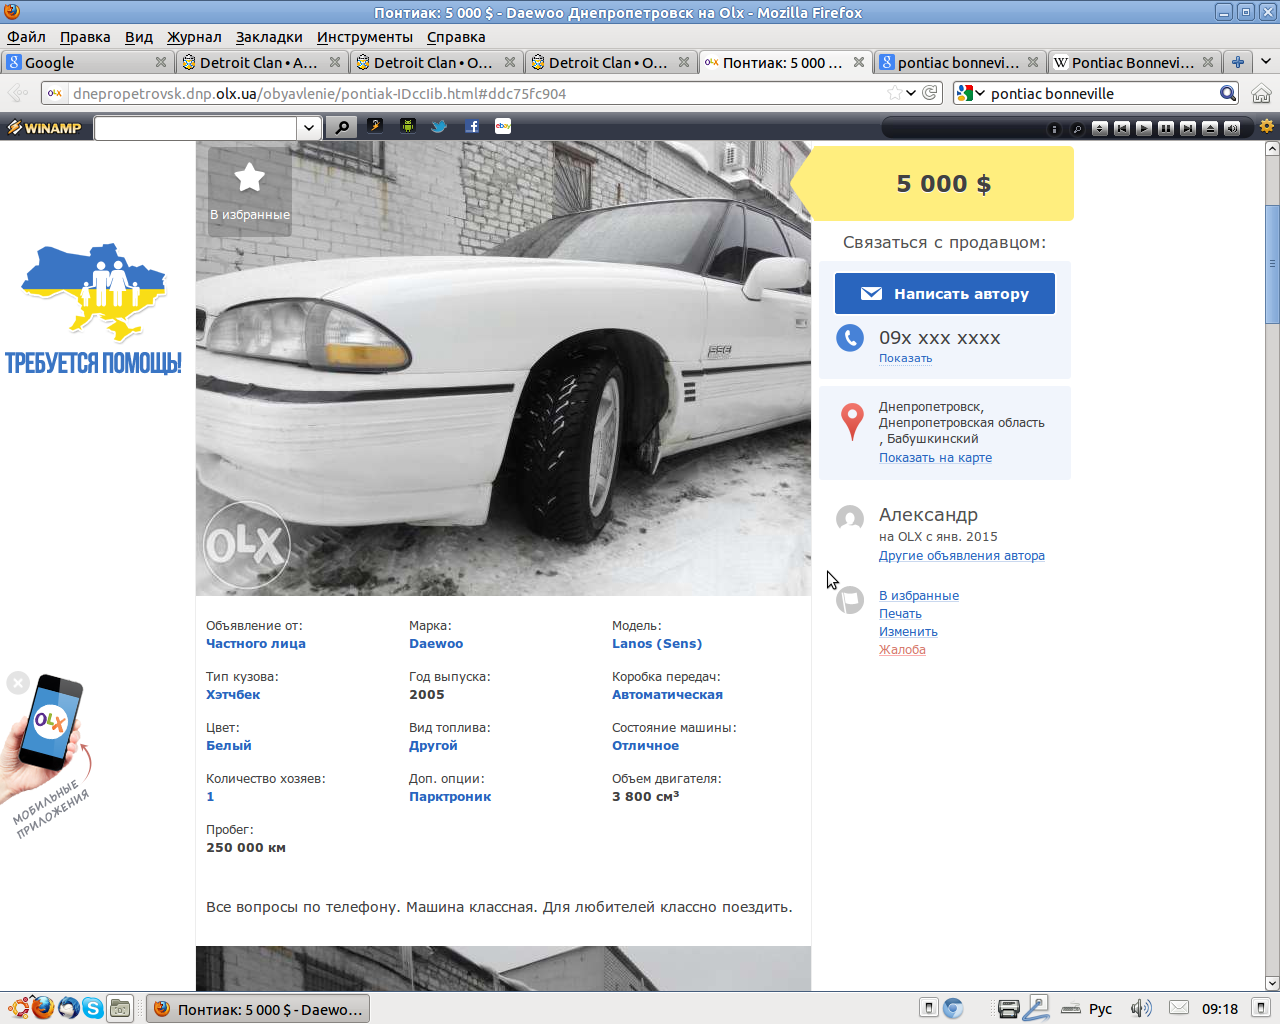Open the Закладки menu
The height and width of the screenshot is (1024, 1280).
(x=269, y=37)
